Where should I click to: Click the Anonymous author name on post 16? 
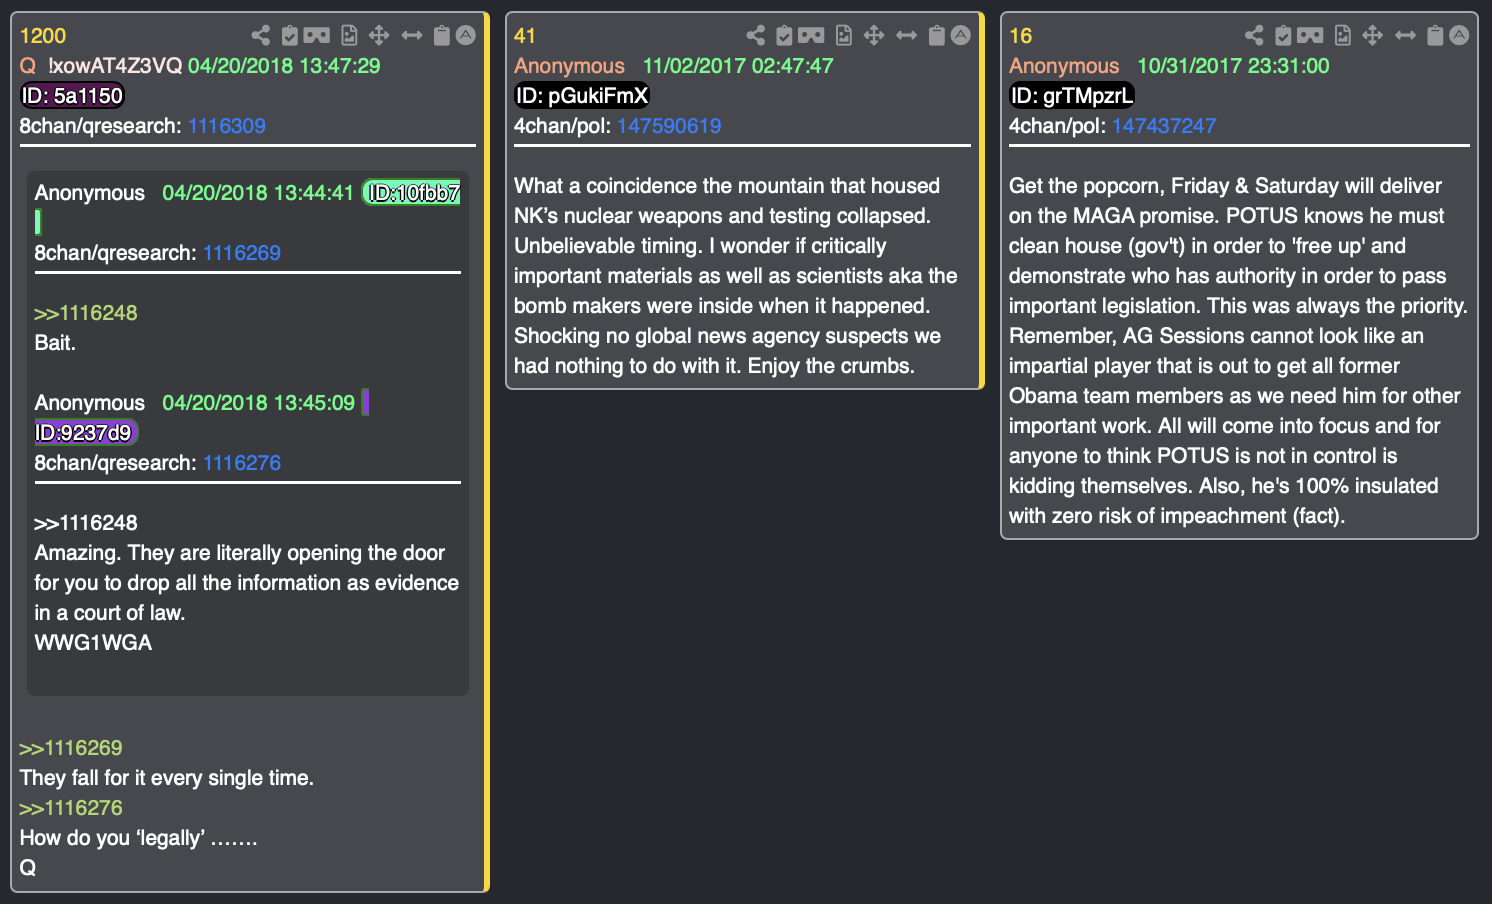[x=1064, y=66]
